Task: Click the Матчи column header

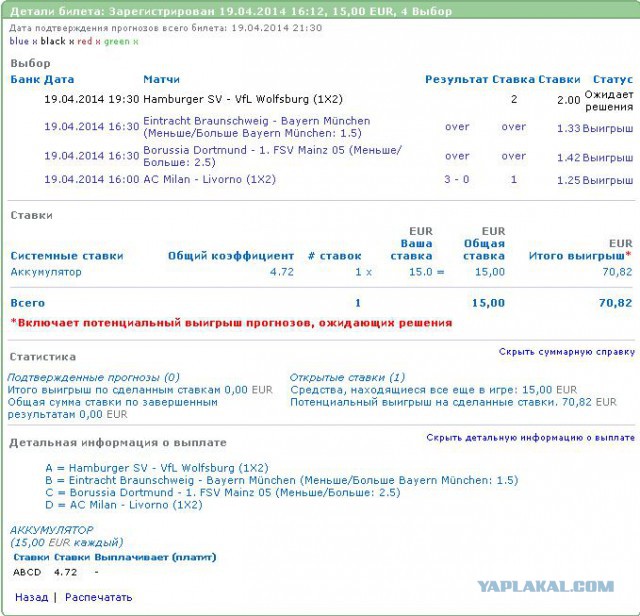Action: (x=162, y=79)
